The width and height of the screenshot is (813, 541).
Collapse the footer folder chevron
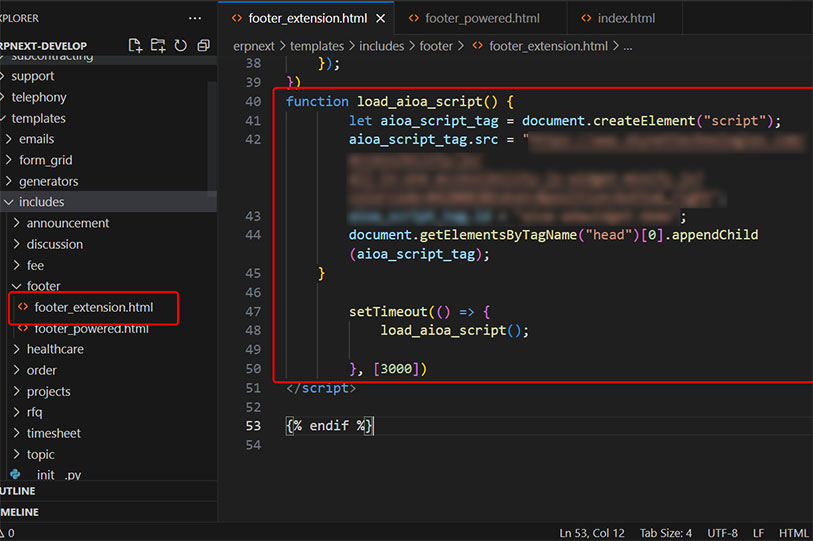tap(17, 286)
